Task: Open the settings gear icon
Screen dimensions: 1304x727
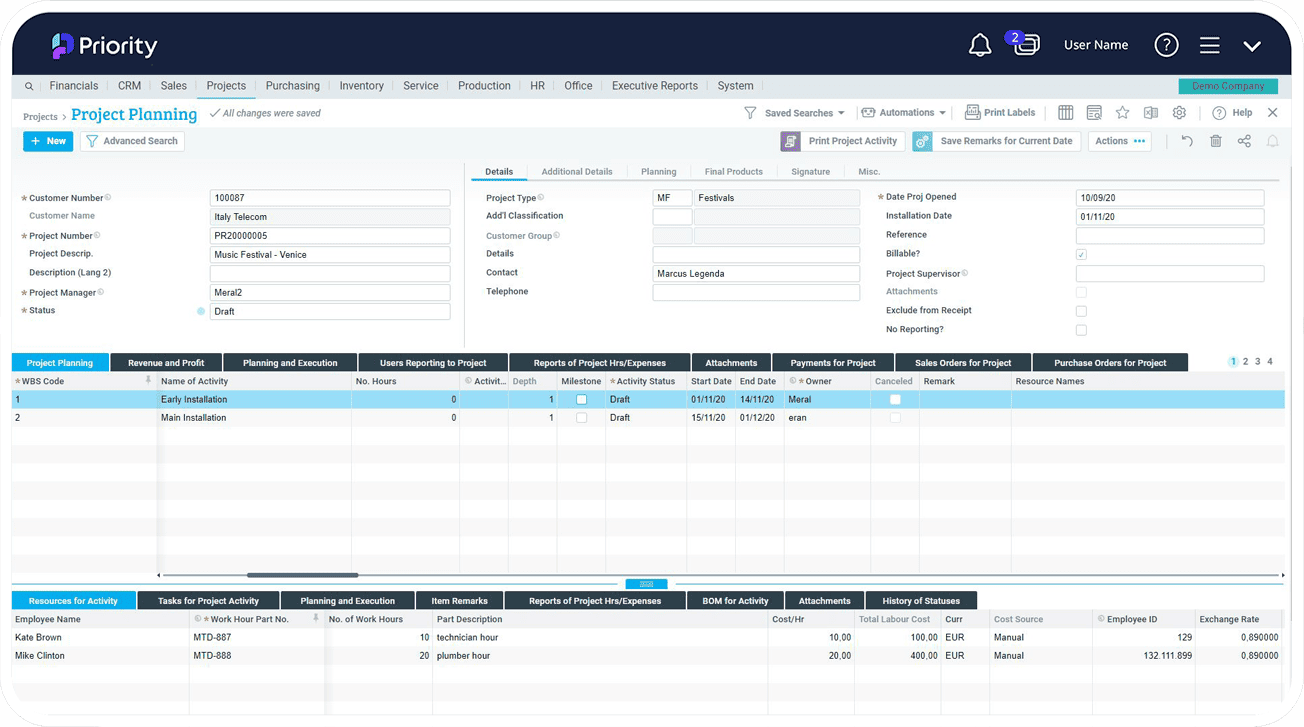Action: point(1179,113)
